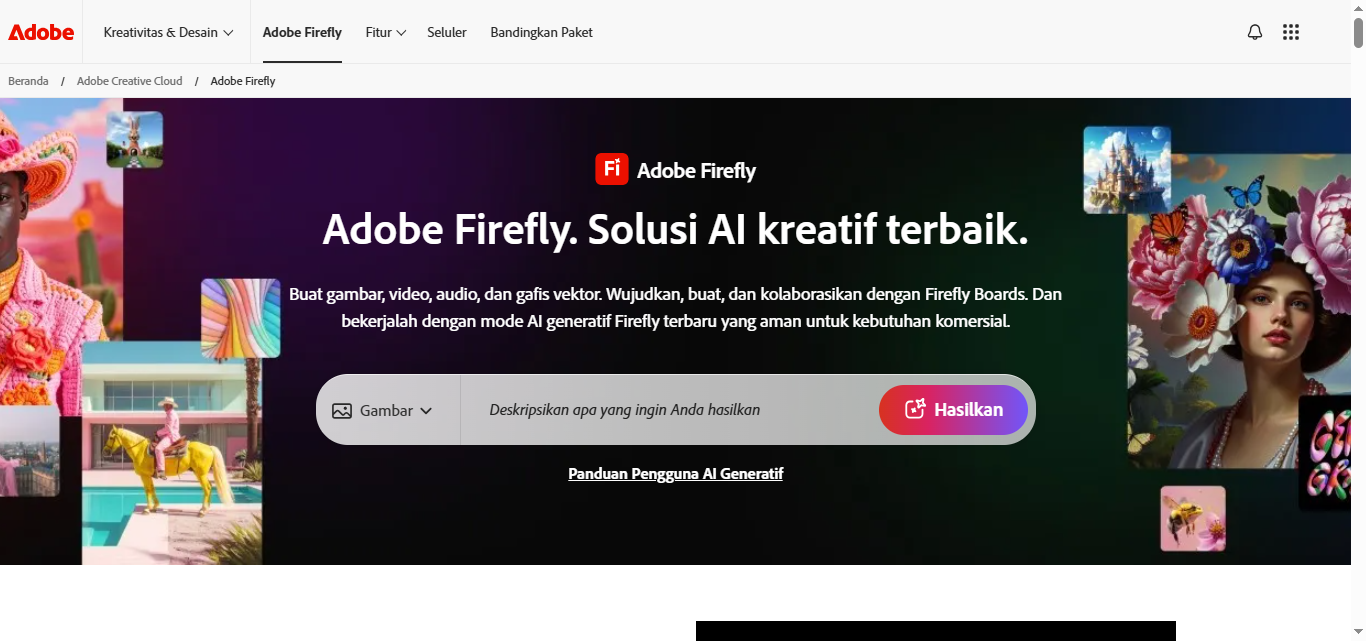Go to the Beranda breadcrumb link
The width and height of the screenshot is (1366, 641).
point(28,81)
